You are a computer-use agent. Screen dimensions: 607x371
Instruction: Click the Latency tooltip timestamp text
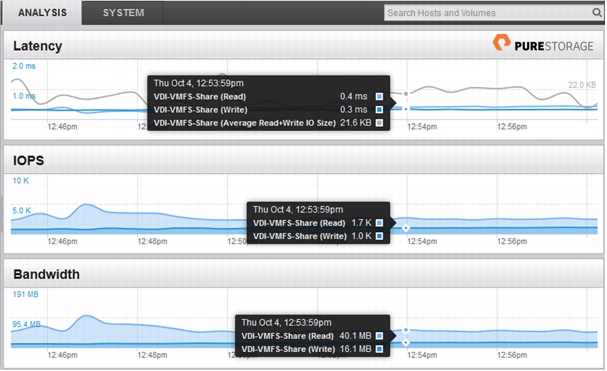[x=199, y=83]
